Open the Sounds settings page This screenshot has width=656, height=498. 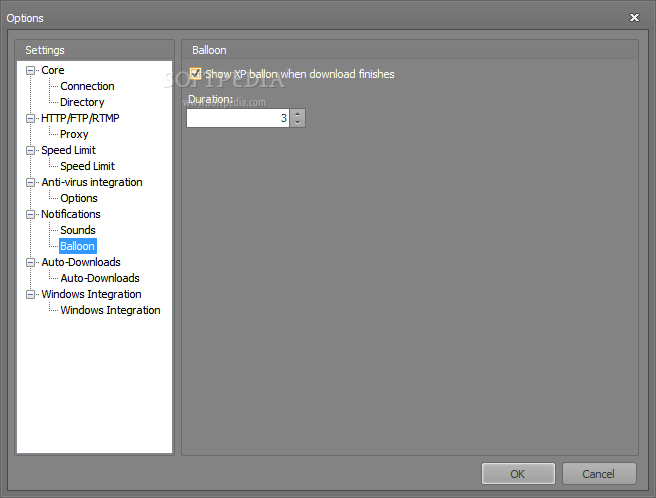point(78,230)
